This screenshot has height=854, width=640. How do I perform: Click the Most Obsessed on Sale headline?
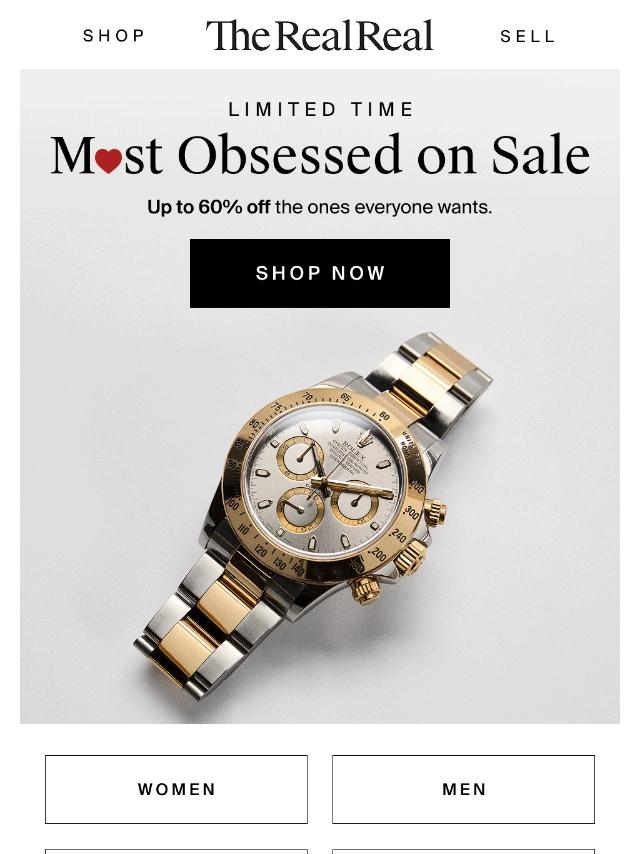point(320,155)
